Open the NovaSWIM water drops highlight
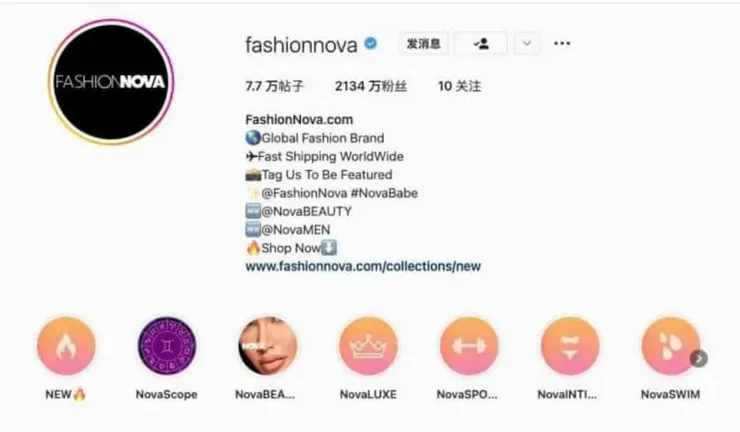The width and height of the screenshot is (740, 432). tap(670, 346)
